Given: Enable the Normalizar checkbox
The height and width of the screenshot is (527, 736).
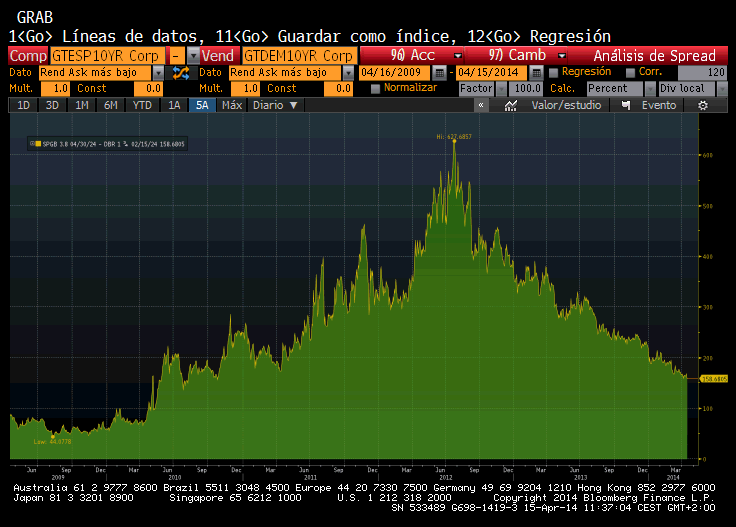Looking at the screenshot, I should point(375,89).
